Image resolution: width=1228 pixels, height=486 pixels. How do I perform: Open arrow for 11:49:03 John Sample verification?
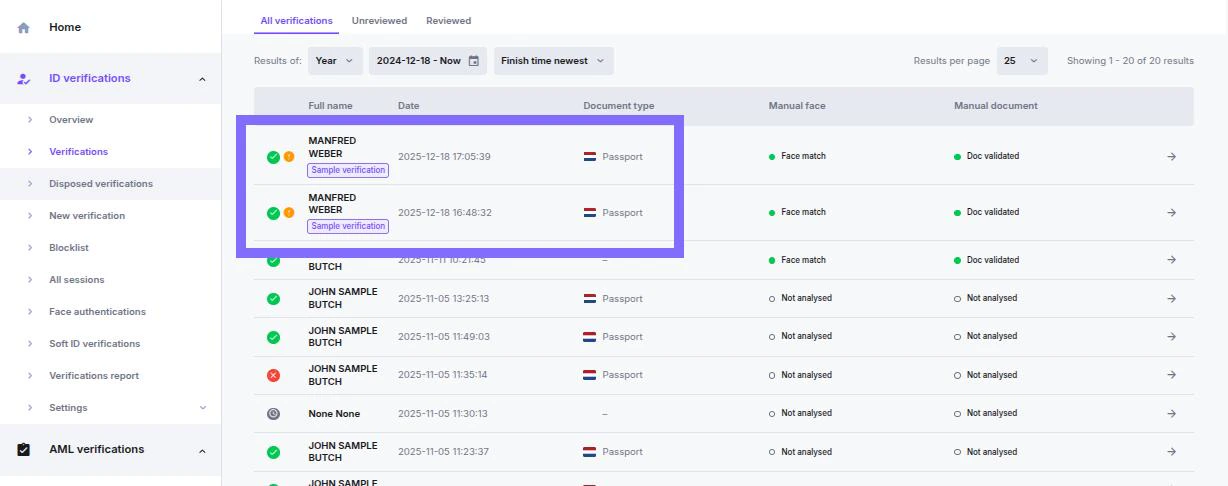click(1172, 337)
